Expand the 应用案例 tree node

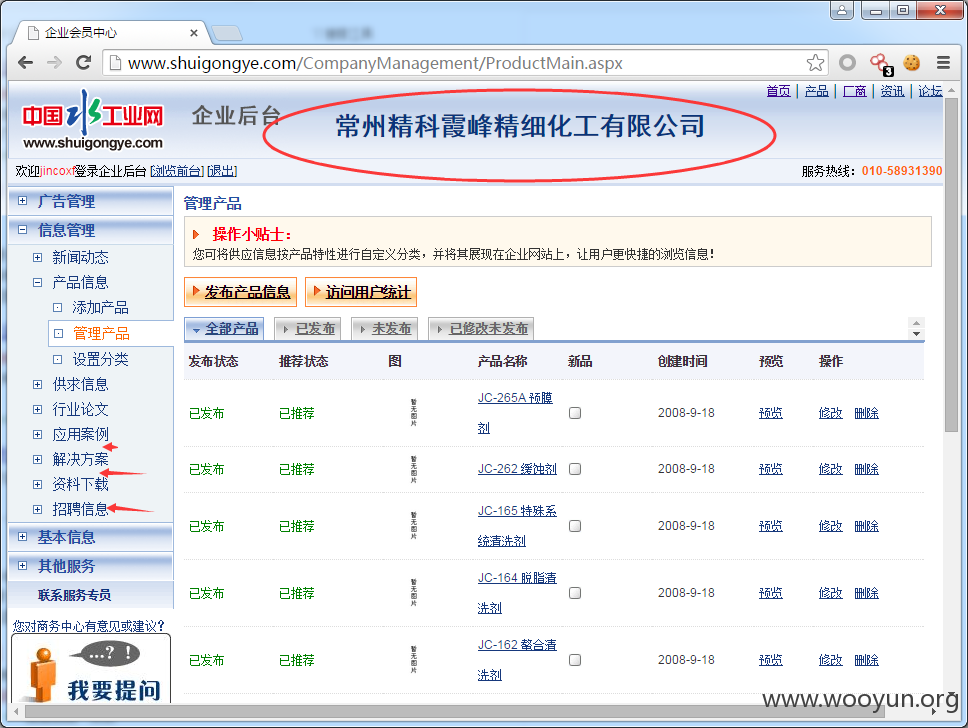point(38,435)
